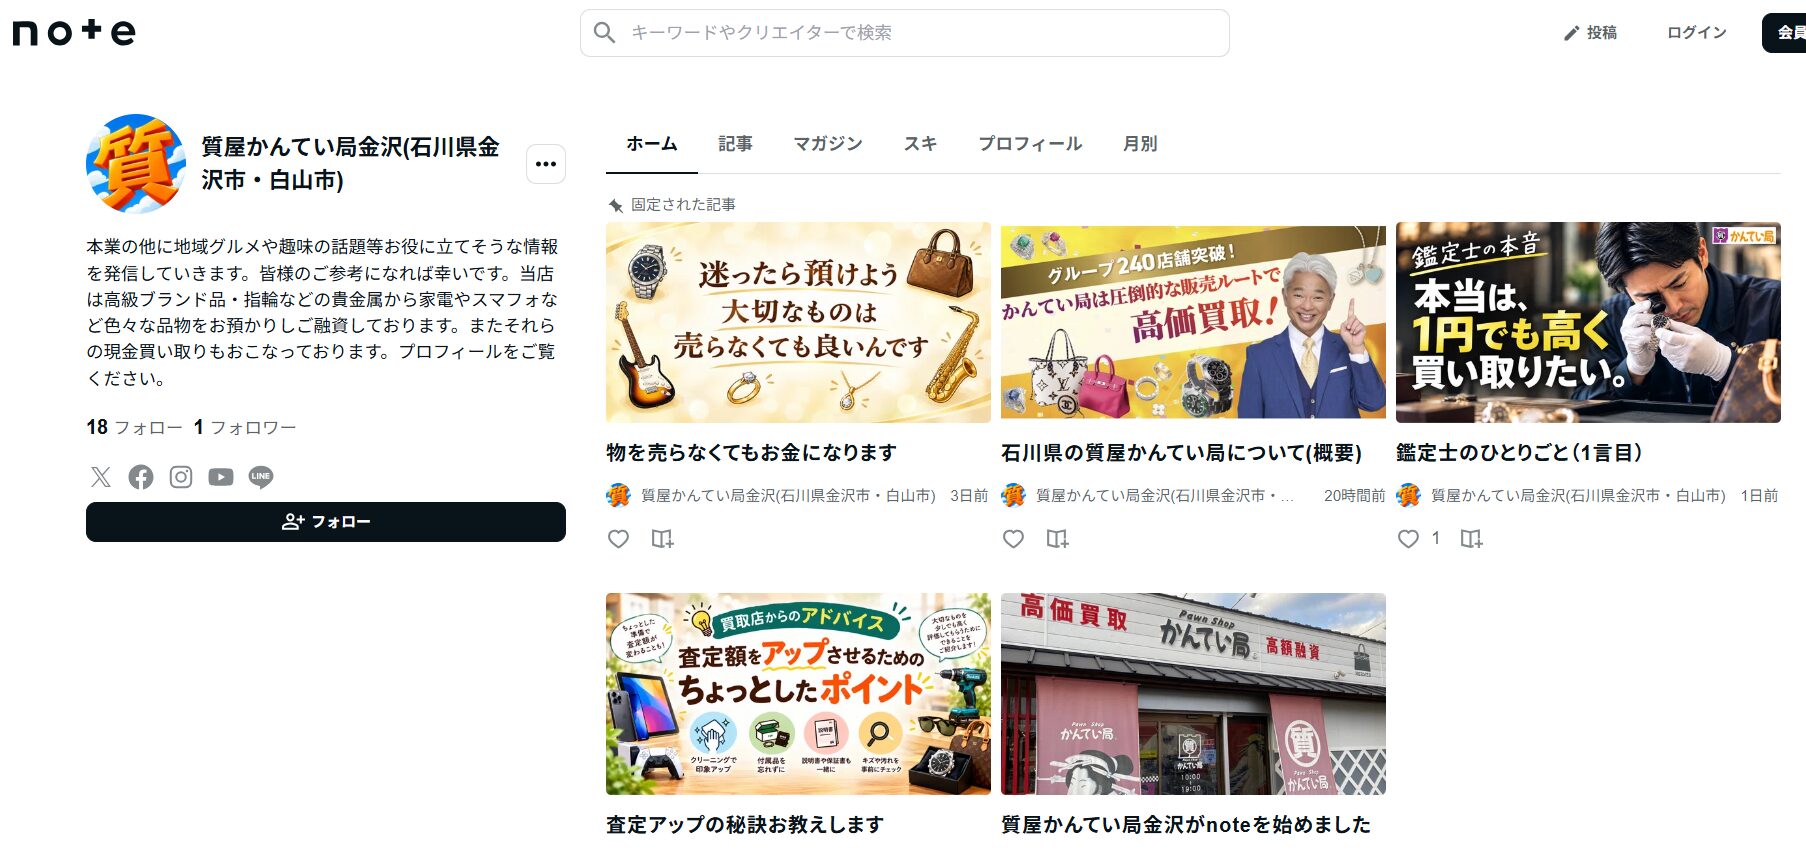Open the 査定額をアップ article thumbnail

tap(798, 694)
